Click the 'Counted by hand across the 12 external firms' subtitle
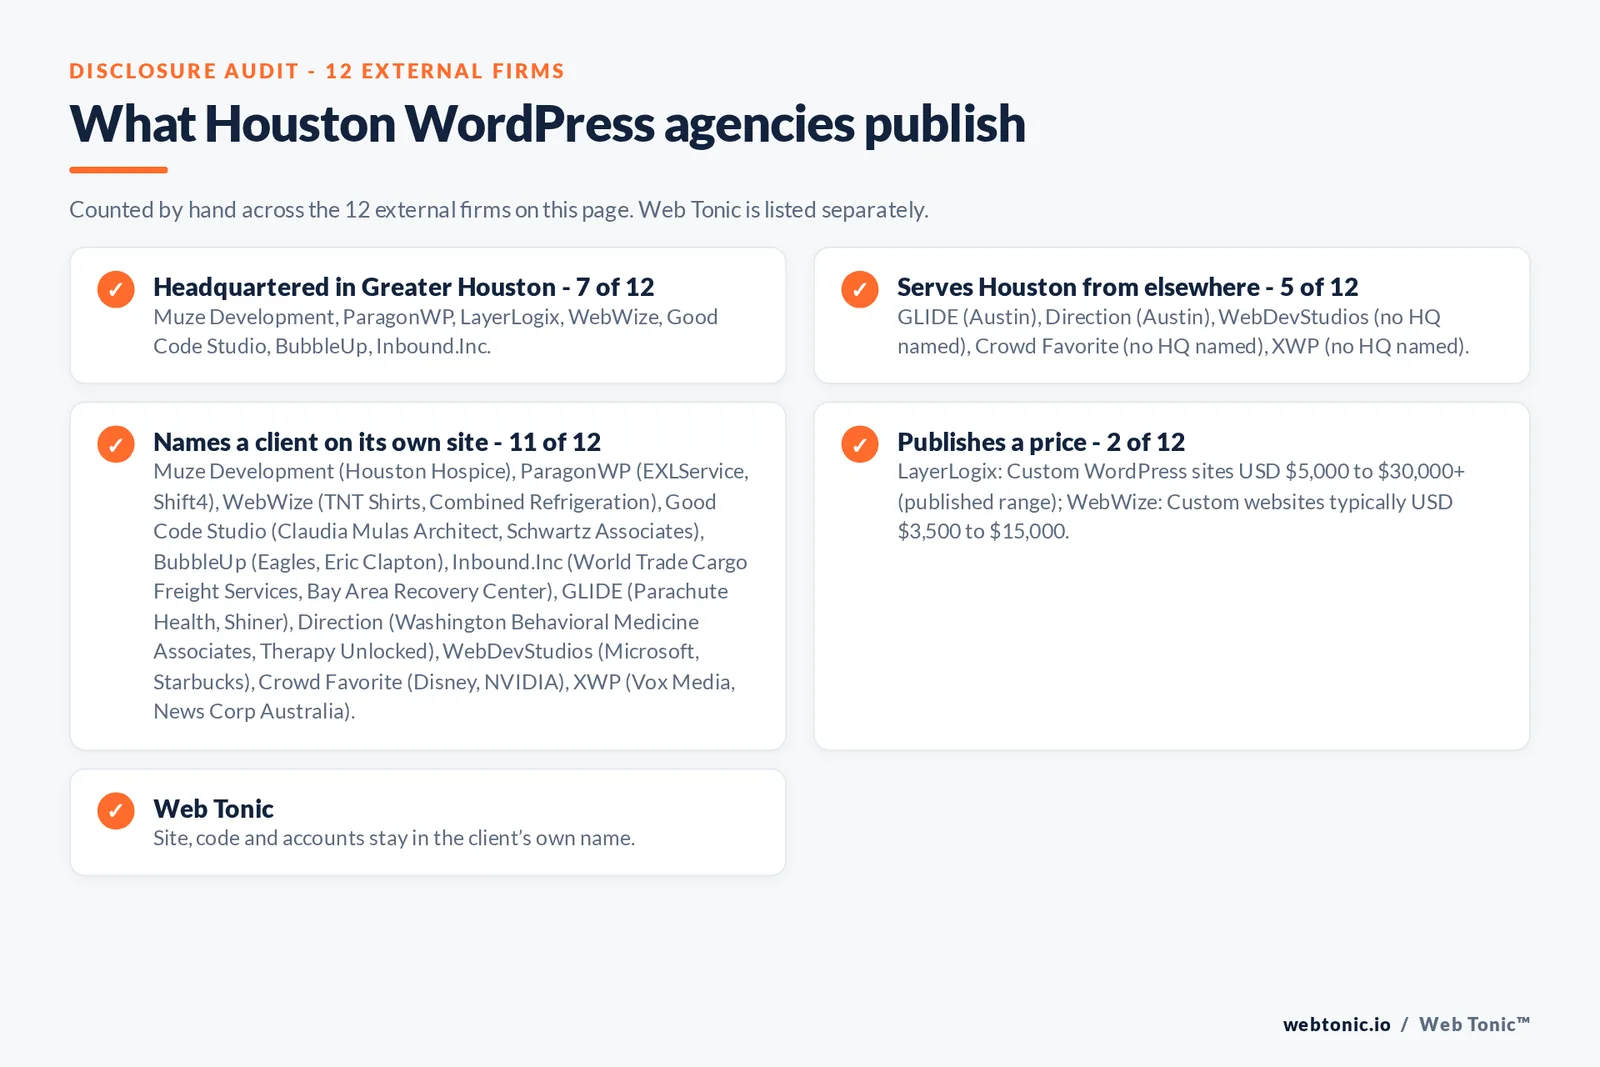The height and width of the screenshot is (1067, 1600). [499, 210]
